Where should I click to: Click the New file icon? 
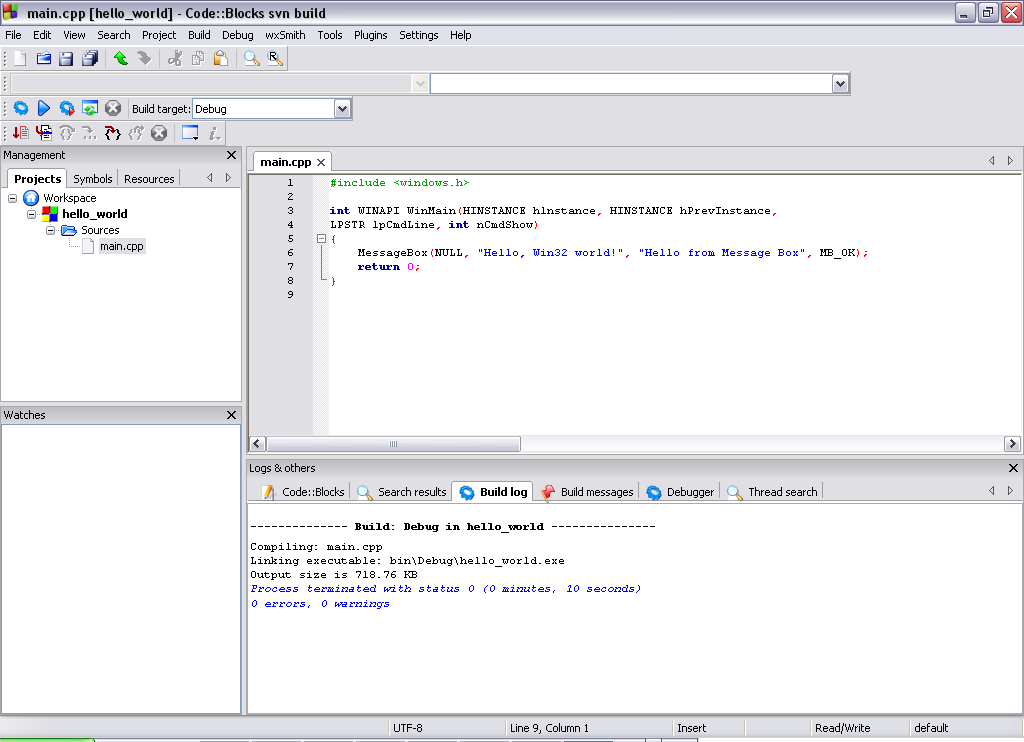click(20, 59)
